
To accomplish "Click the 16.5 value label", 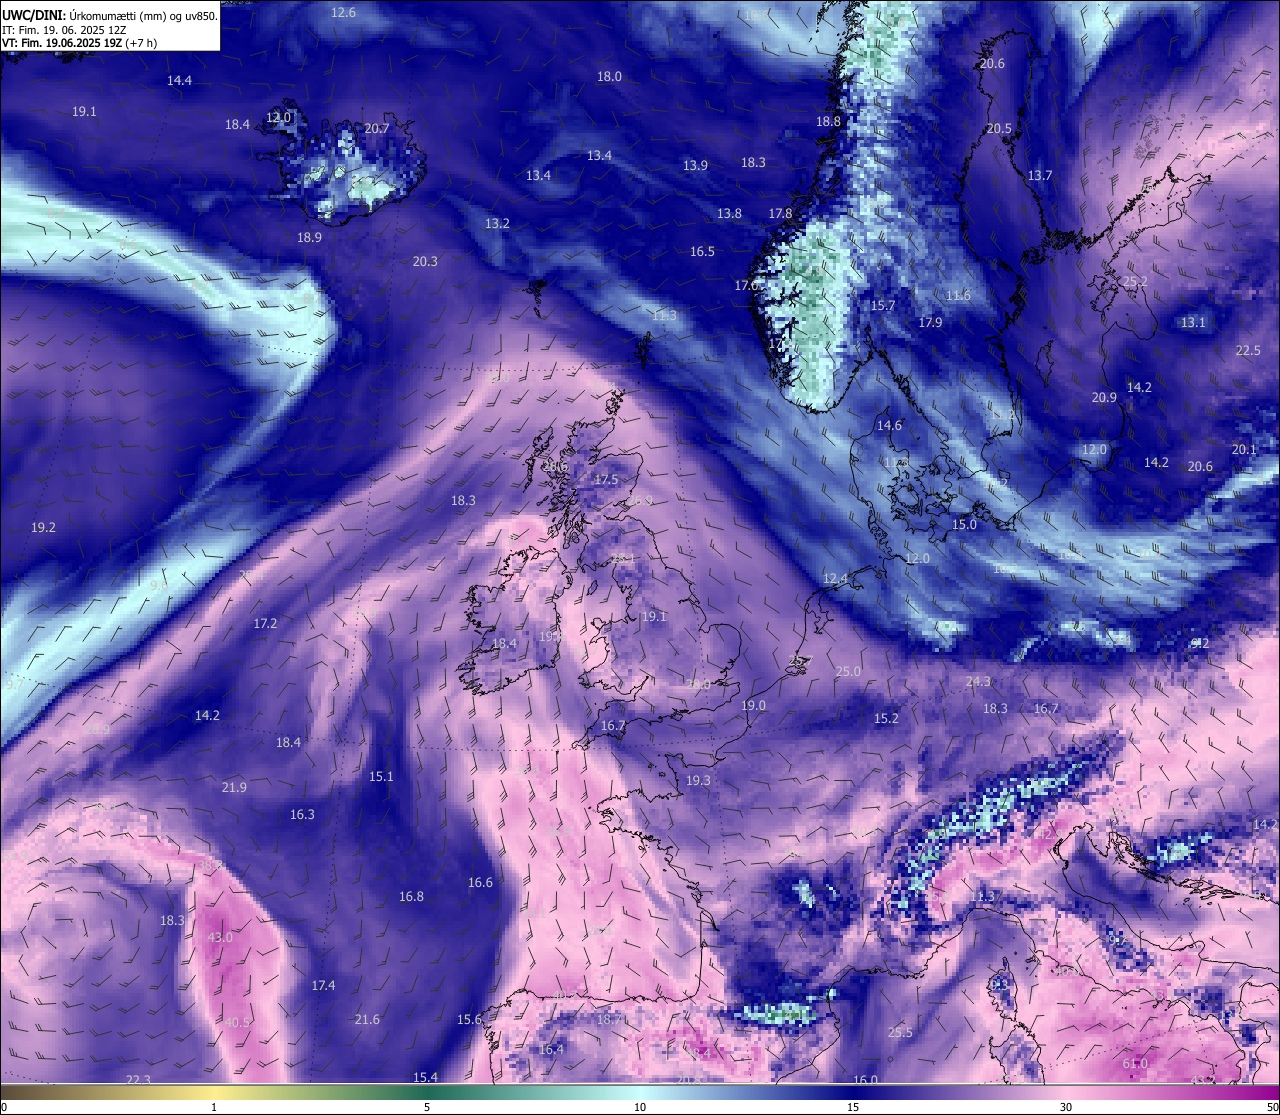I will [x=702, y=251].
